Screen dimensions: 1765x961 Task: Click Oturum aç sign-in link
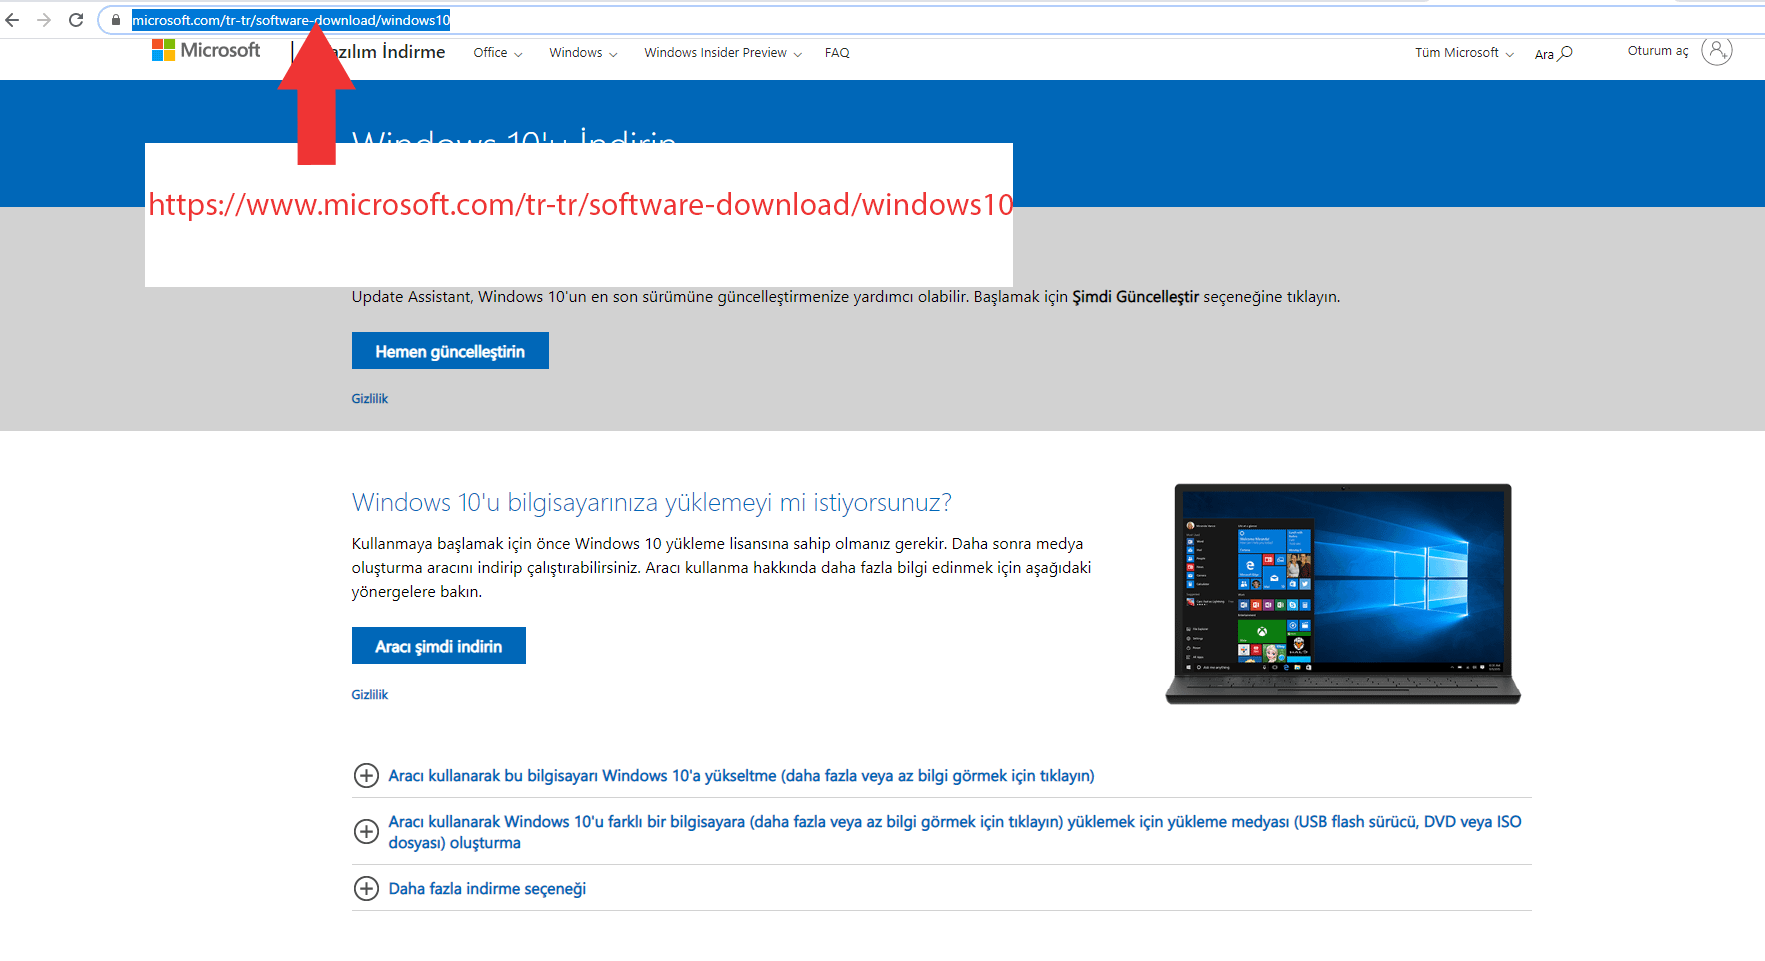[1657, 51]
